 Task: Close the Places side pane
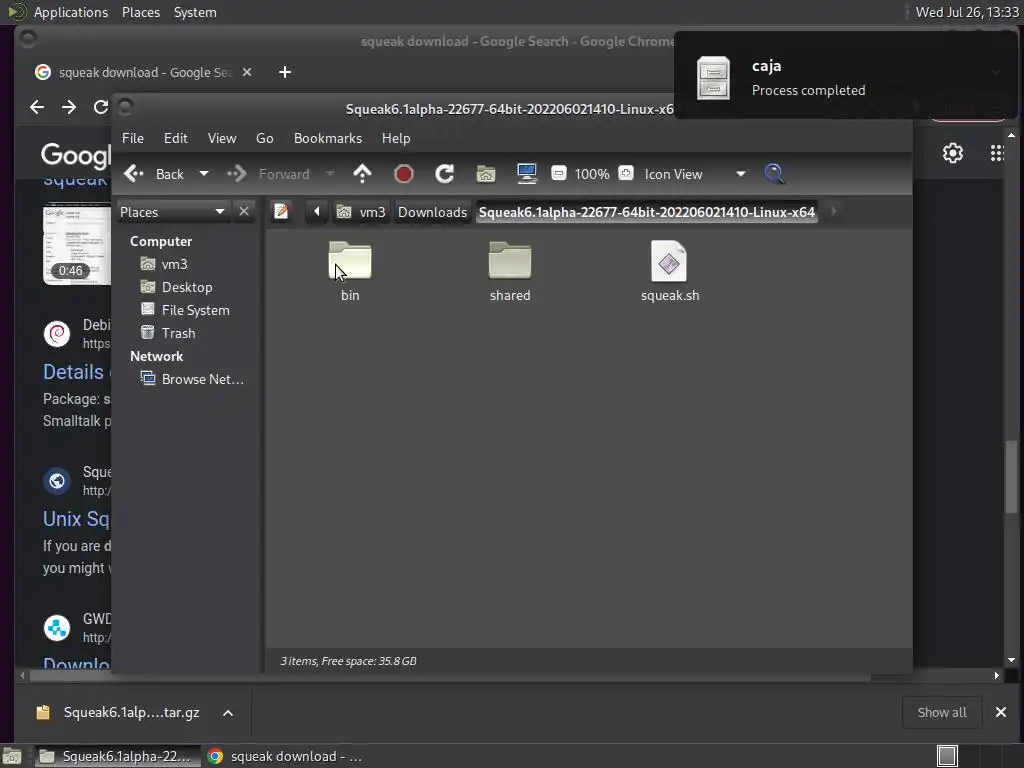click(x=244, y=212)
